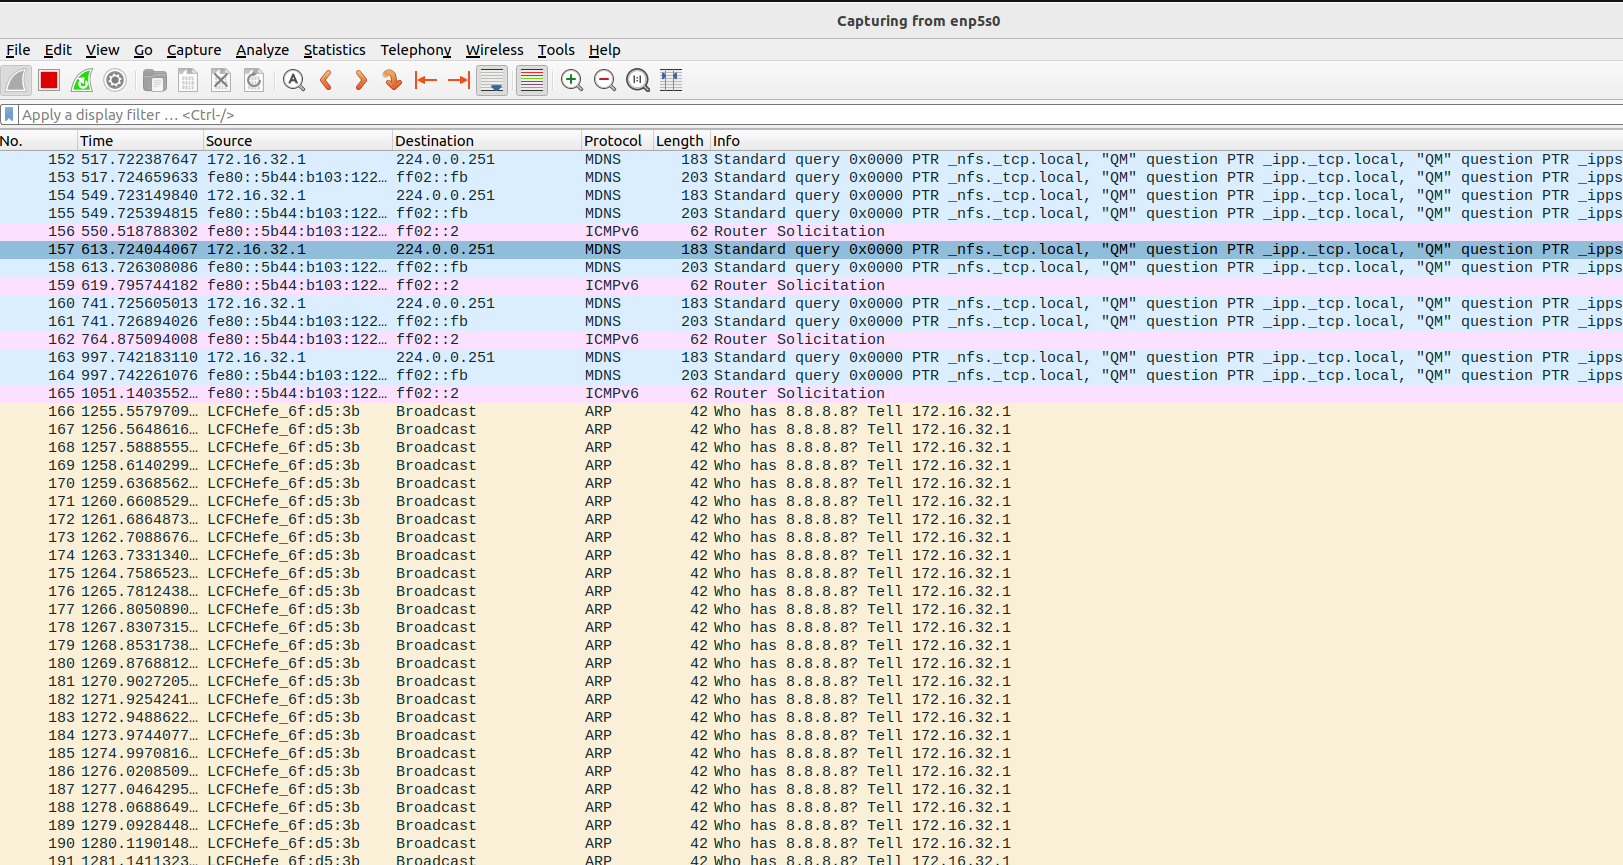Select packet 190 ARP row

[811, 843]
